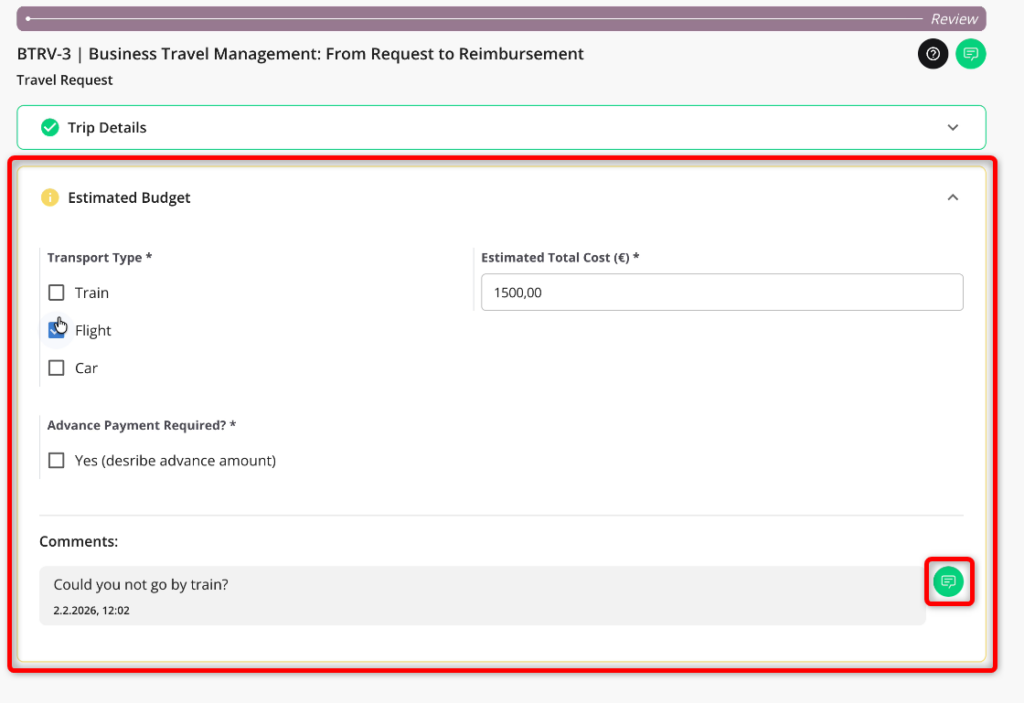Click the Estimated Total Cost input field
This screenshot has height=703, width=1024.
pos(721,292)
